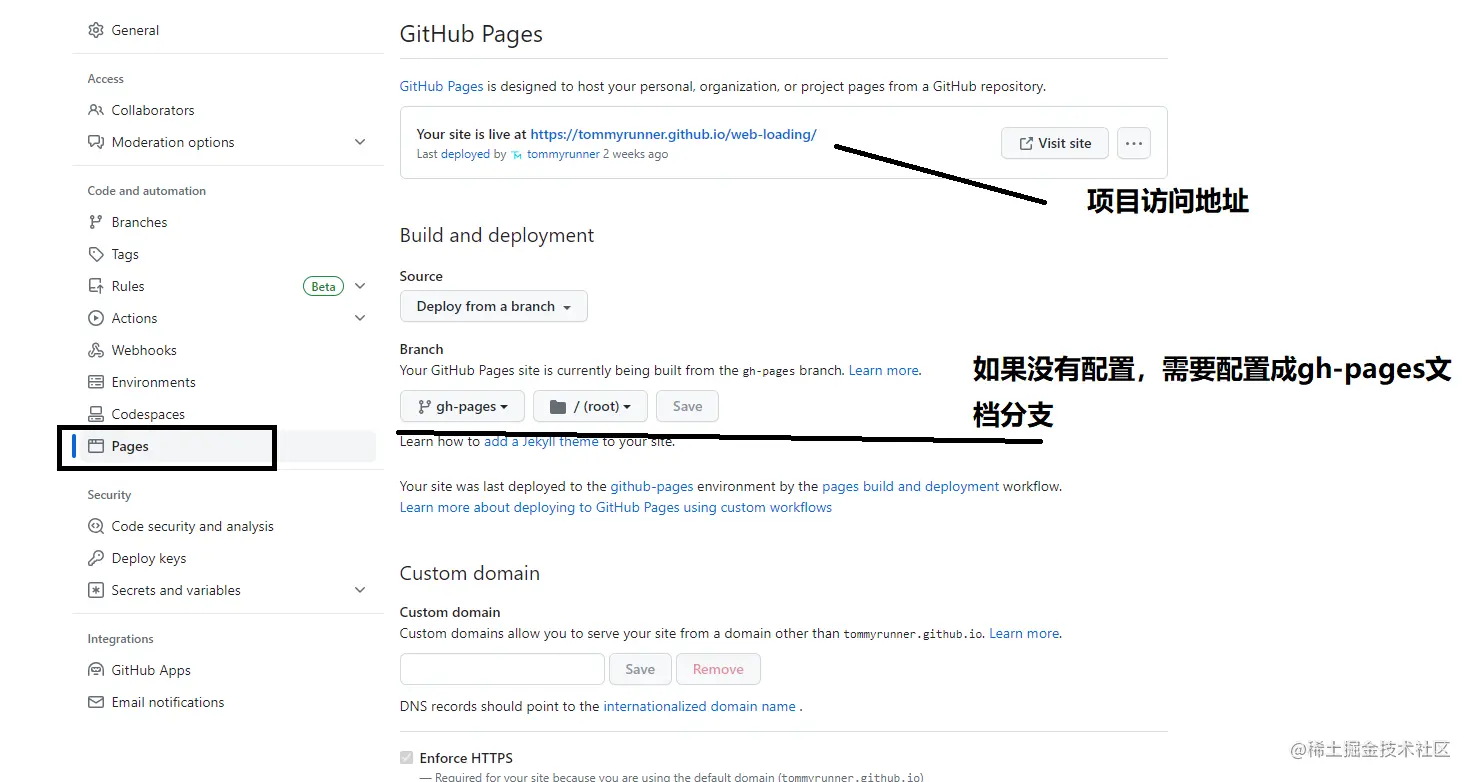This screenshot has width=1473, height=782.
Task: Click the General gear icon
Action: 96,30
